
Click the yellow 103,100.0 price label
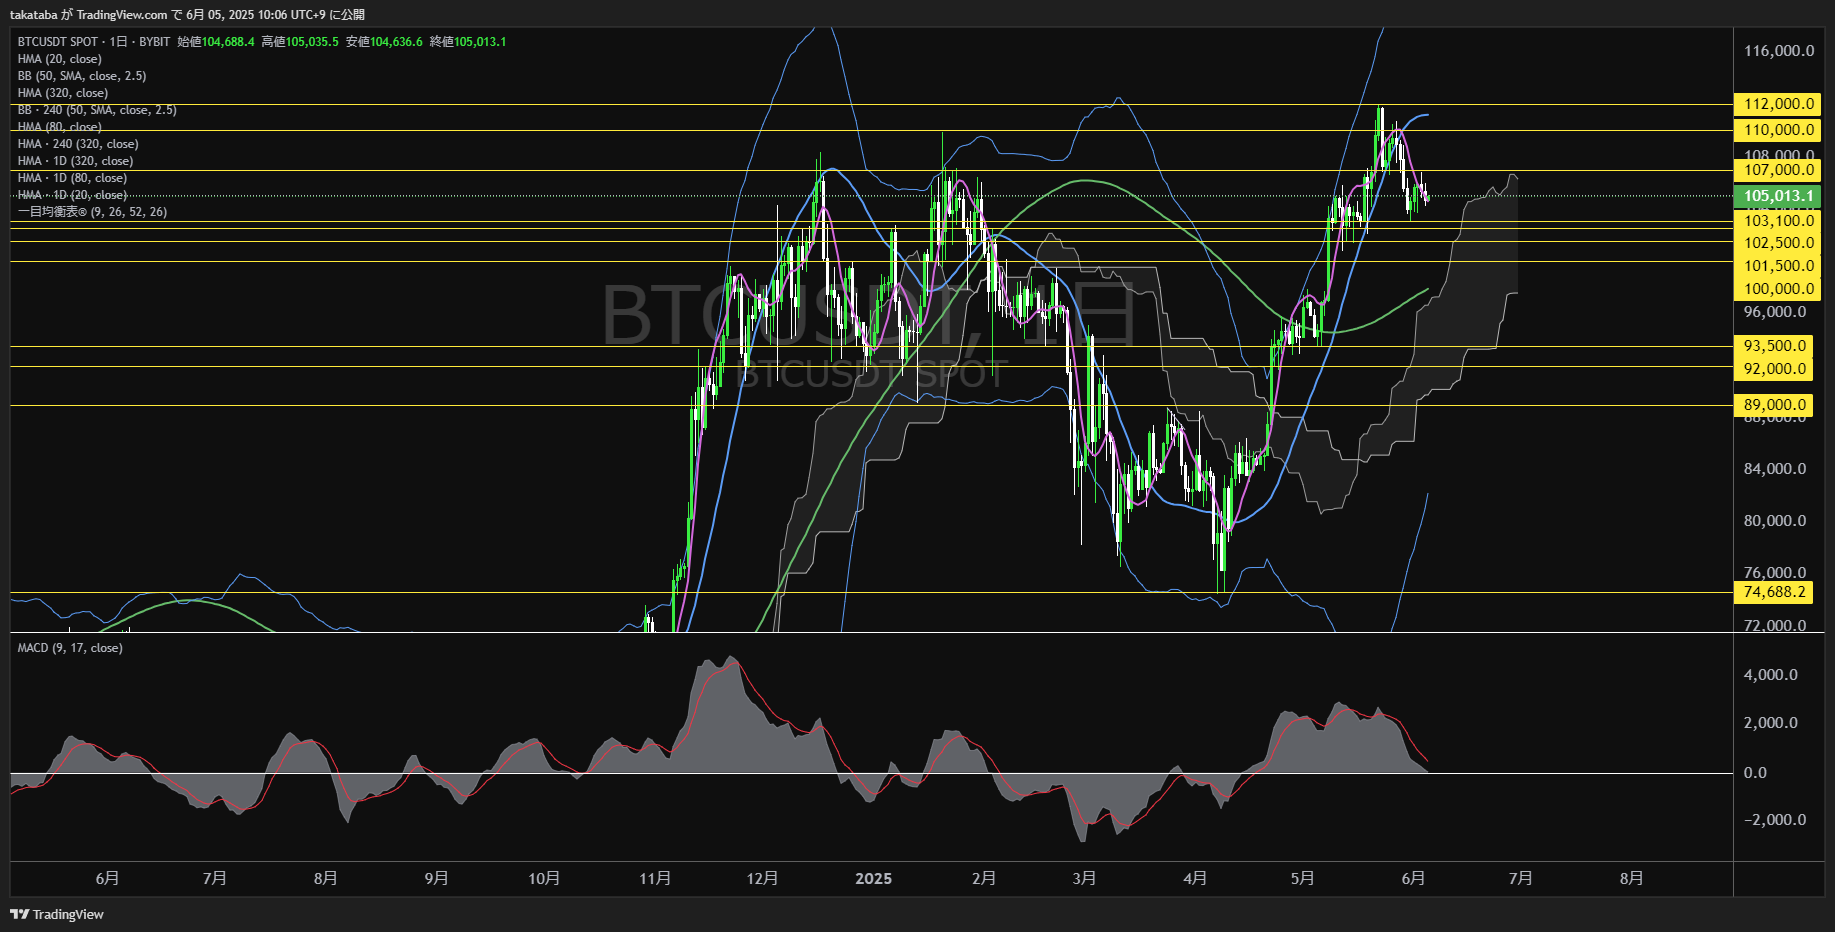click(x=1777, y=221)
